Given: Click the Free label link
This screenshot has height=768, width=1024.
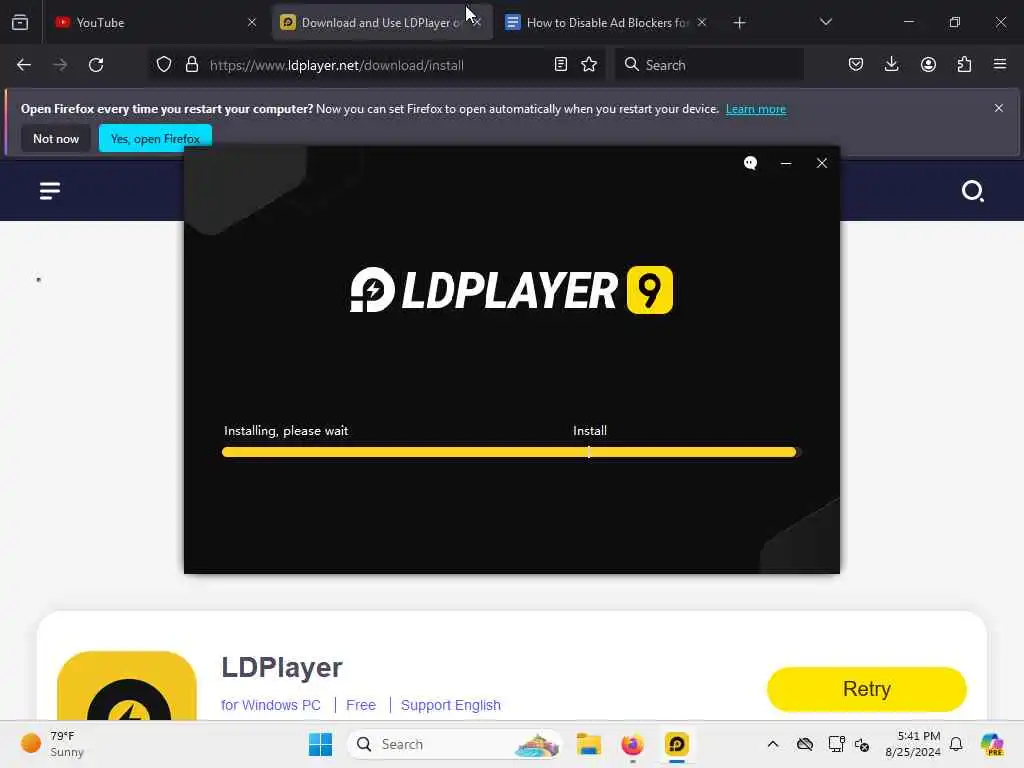Looking at the screenshot, I should tap(360, 705).
